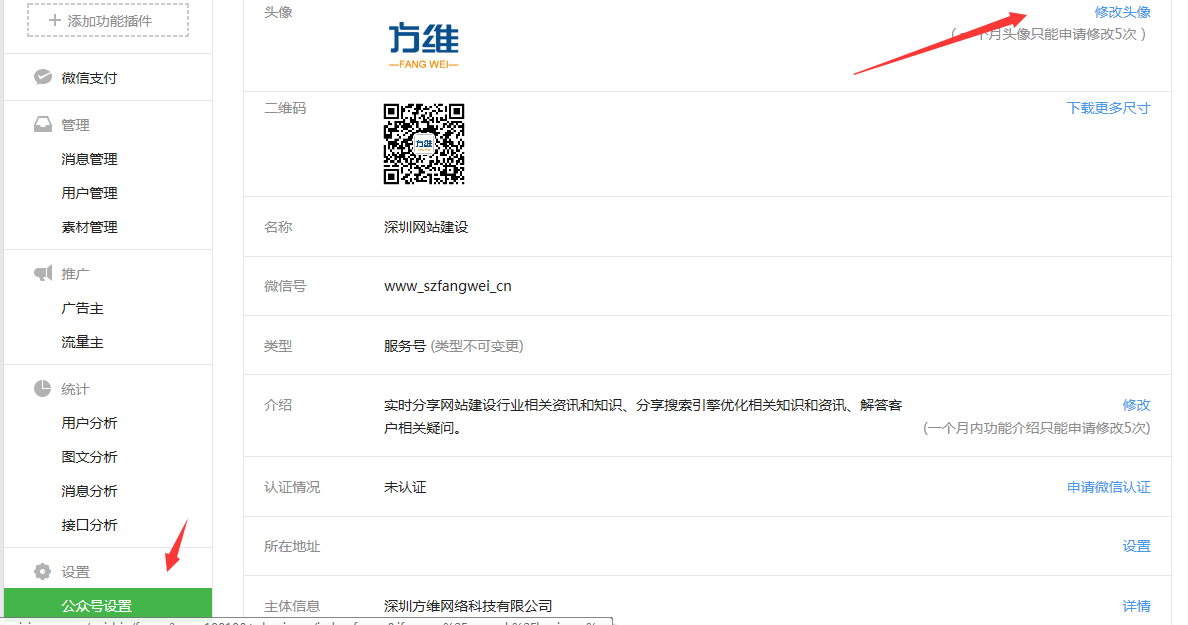Click the Statistics pie chart icon

coord(42,389)
